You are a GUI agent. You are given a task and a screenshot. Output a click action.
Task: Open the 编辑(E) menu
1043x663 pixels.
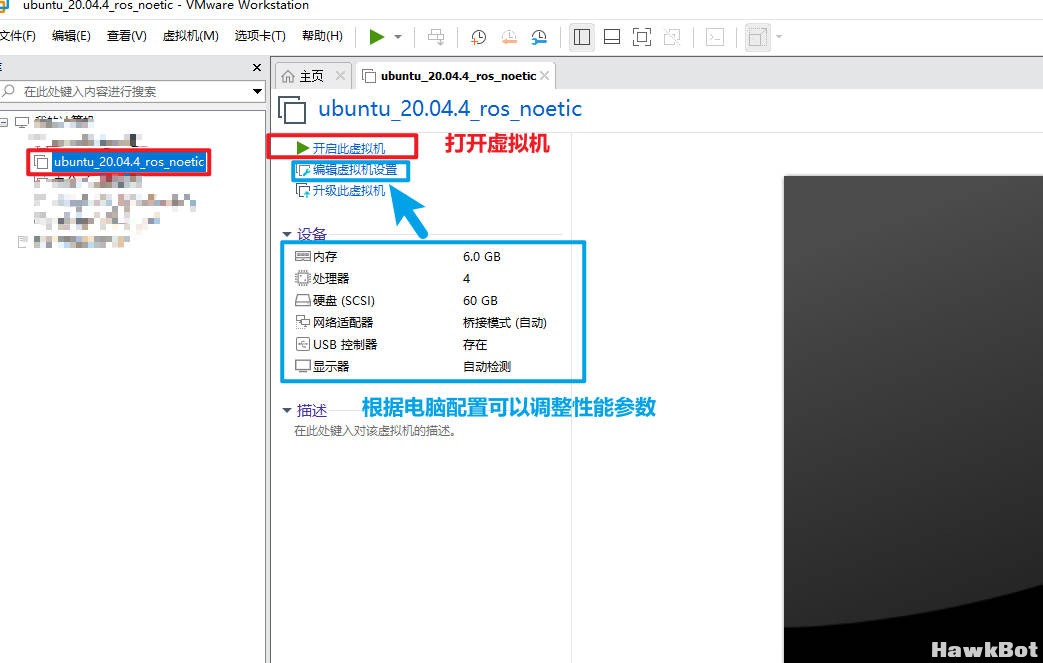71,36
